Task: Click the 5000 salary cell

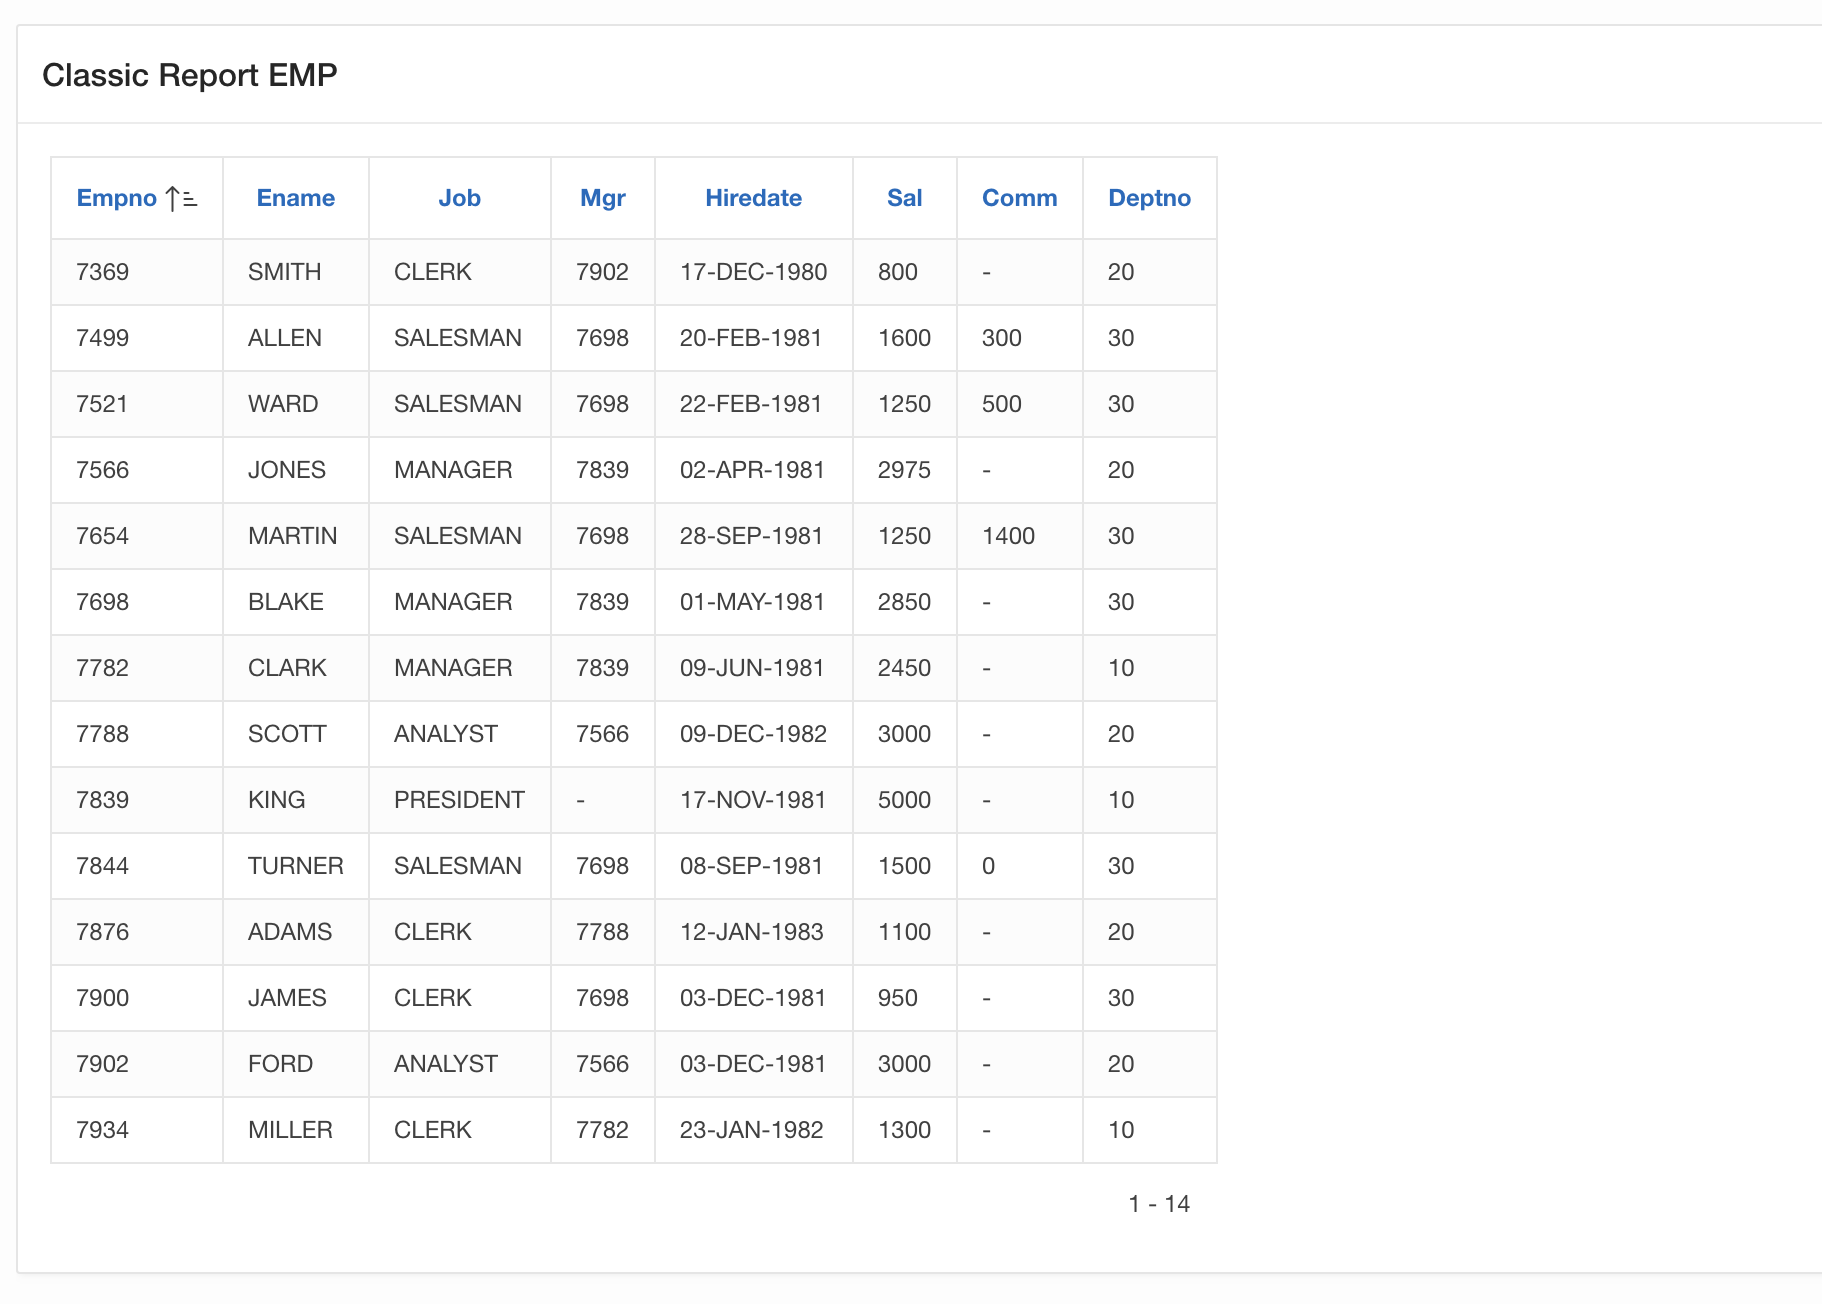Action: 904,800
